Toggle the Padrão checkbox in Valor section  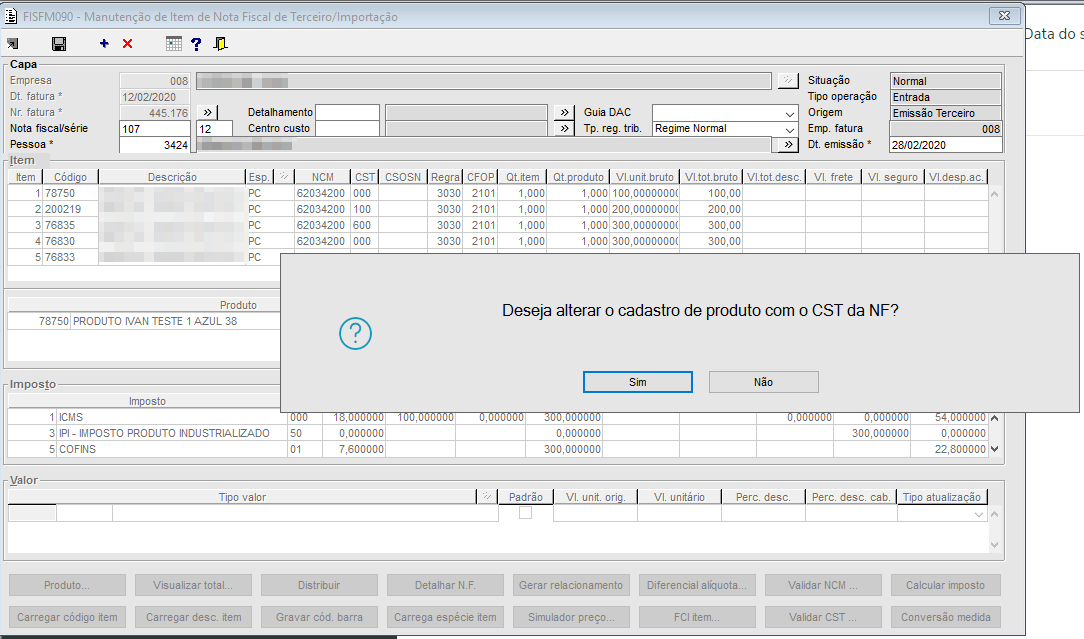[x=525, y=513]
